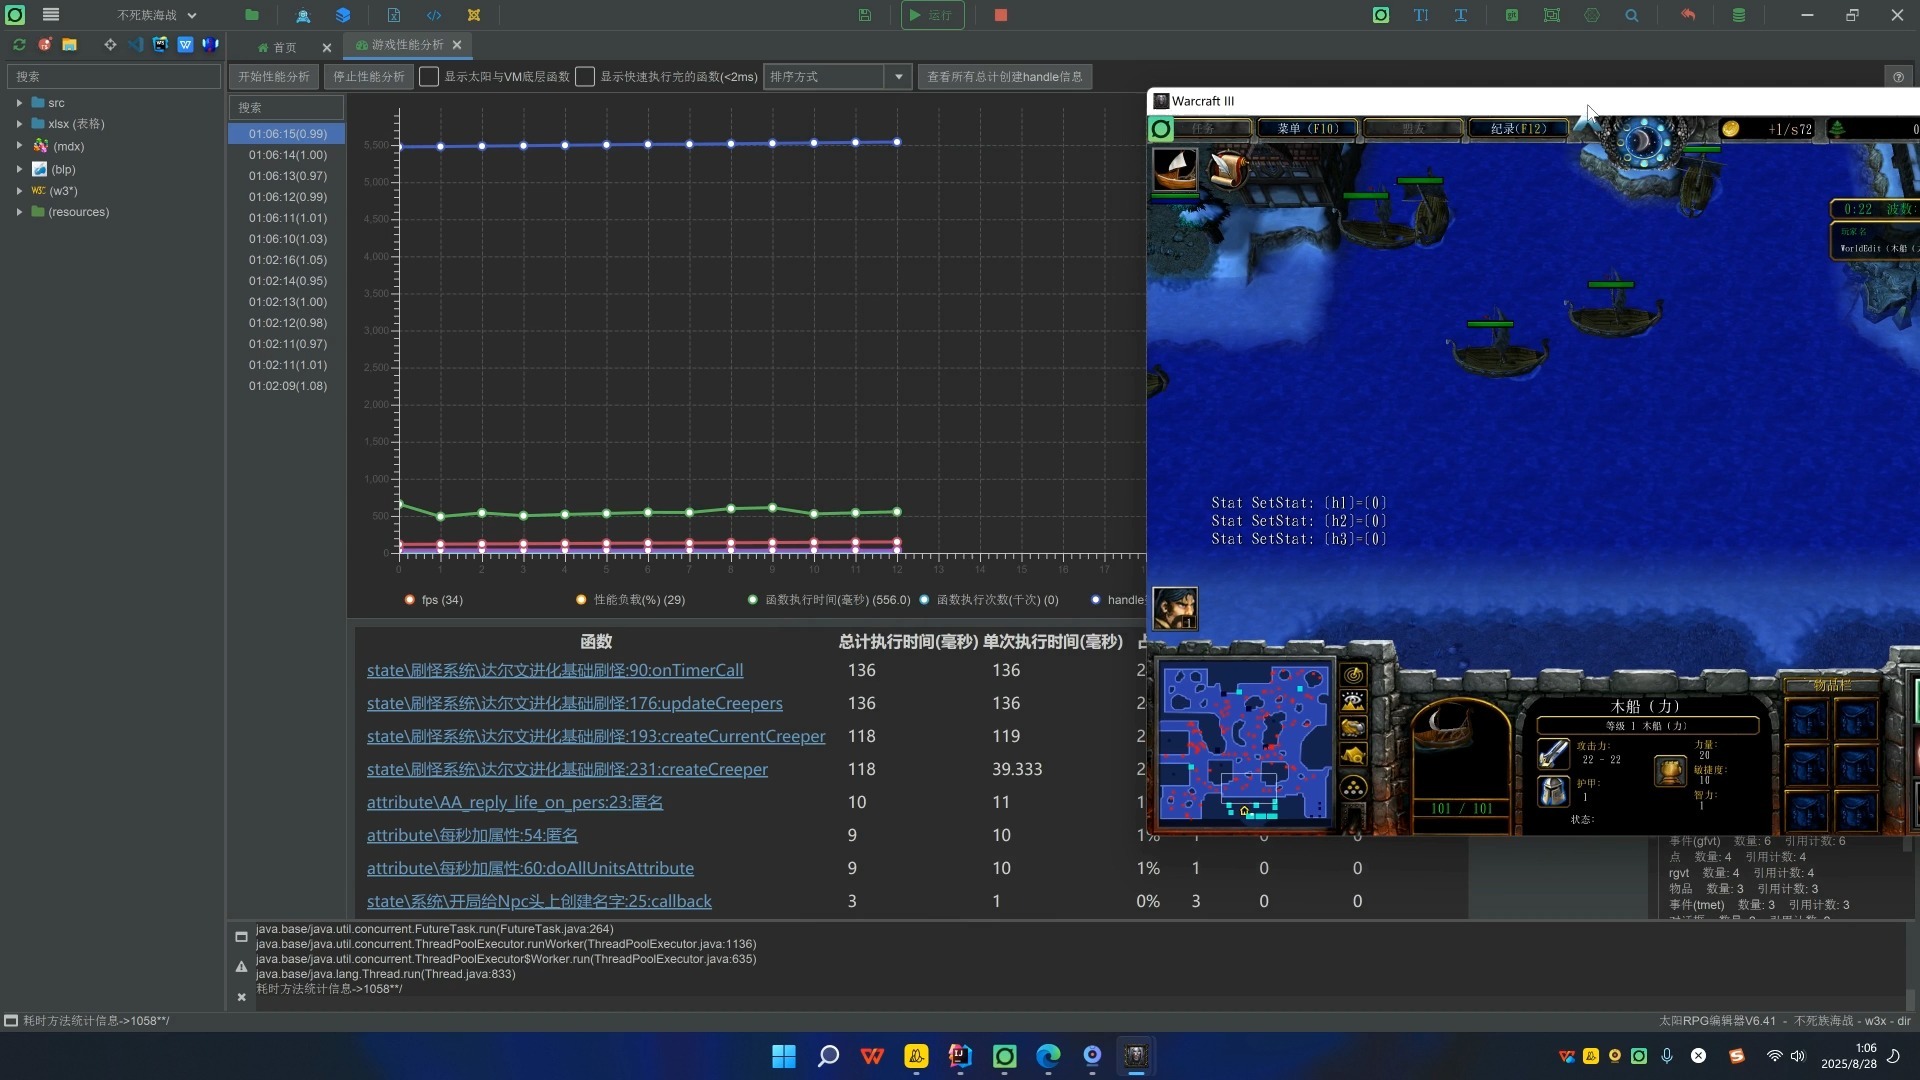Open 纪录(F12) in the Warcraft III window
This screenshot has width=1920, height=1080.
[1518, 128]
